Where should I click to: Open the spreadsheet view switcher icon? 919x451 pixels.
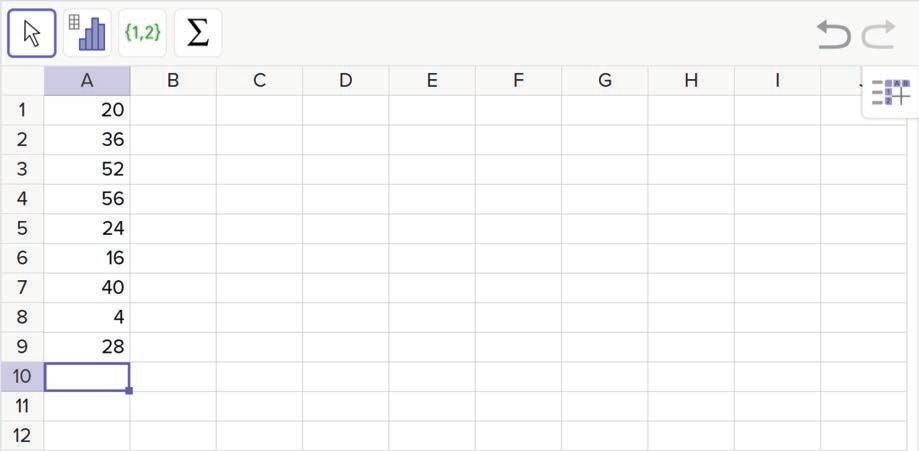point(890,94)
